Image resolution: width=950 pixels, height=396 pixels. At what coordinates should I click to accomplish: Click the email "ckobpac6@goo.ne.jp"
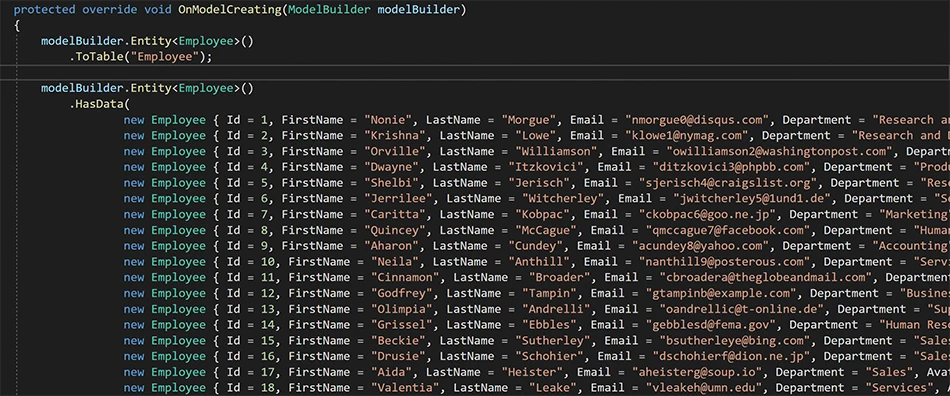[x=707, y=214]
